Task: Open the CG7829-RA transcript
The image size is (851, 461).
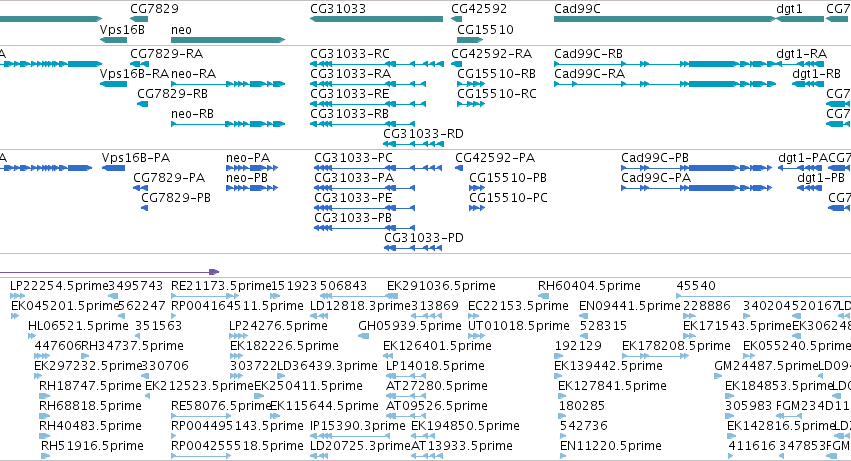Action: [167, 54]
